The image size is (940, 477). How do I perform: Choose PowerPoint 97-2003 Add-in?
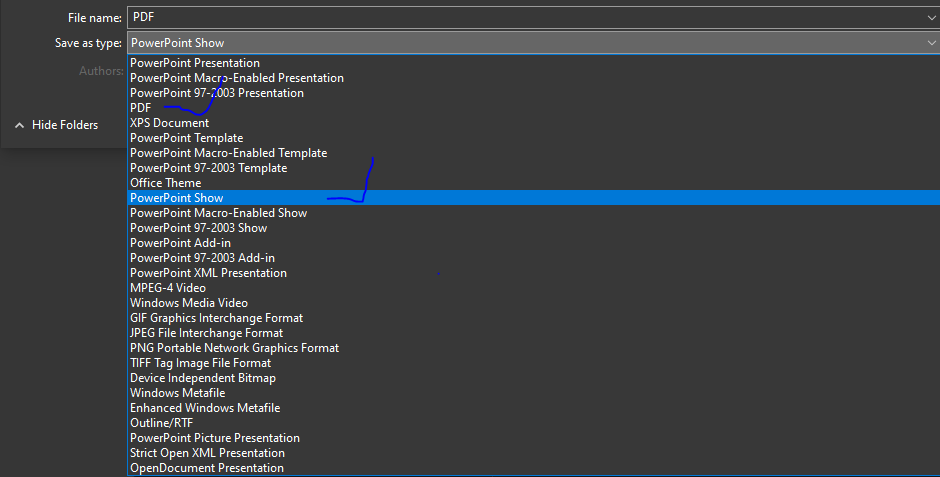pos(534,258)
